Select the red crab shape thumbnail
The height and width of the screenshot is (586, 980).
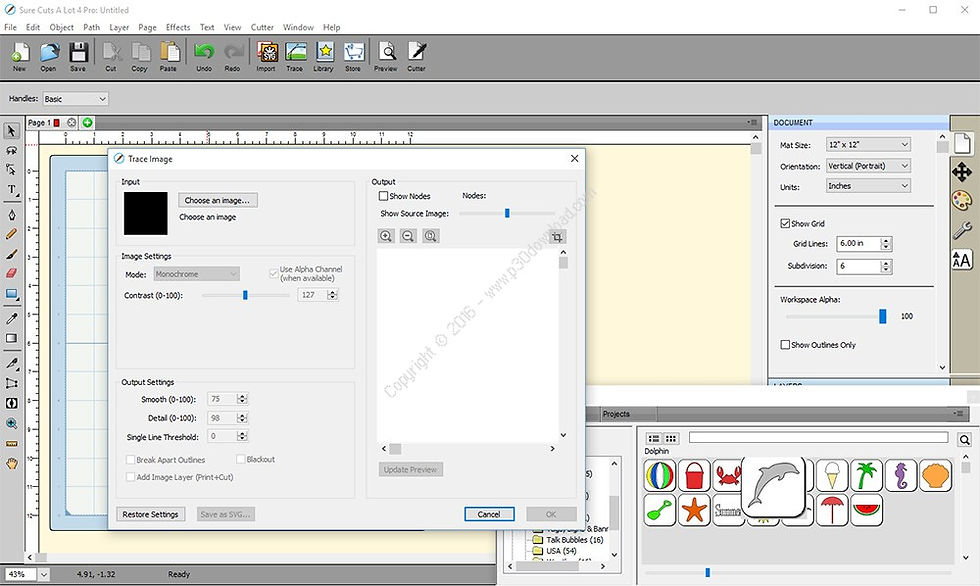(x=728, y=476)
